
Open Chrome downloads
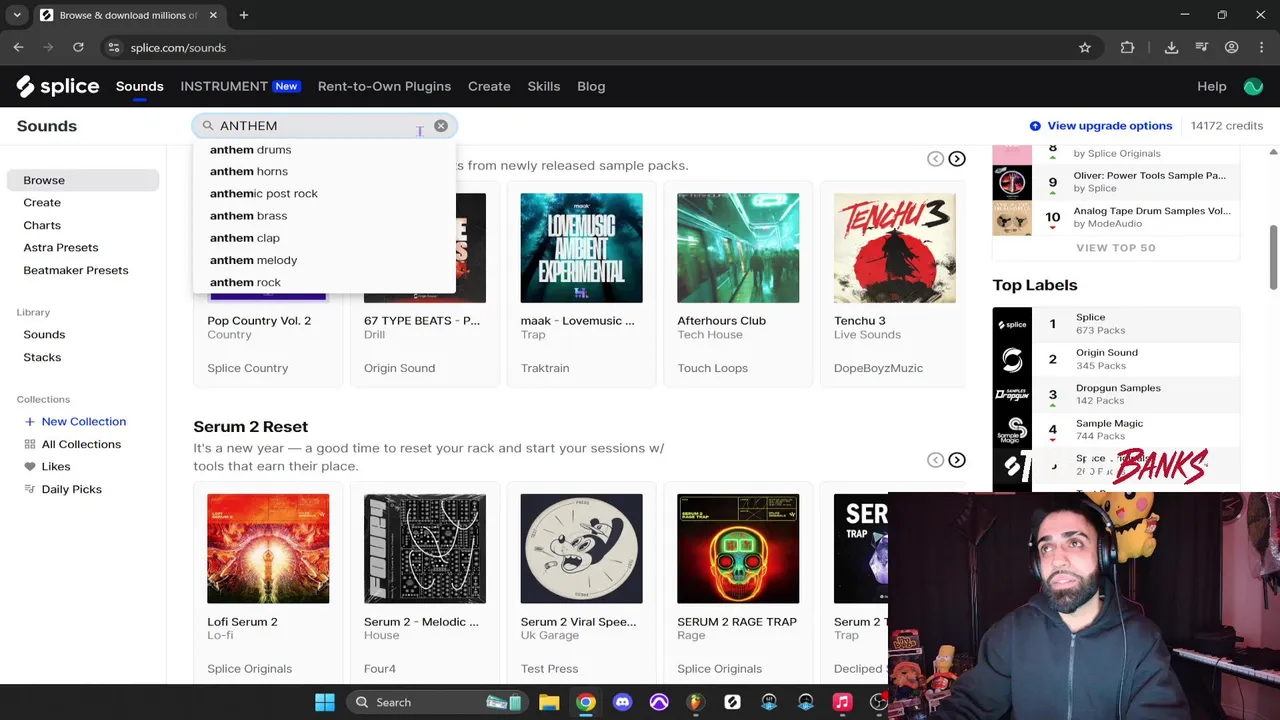1171,47
